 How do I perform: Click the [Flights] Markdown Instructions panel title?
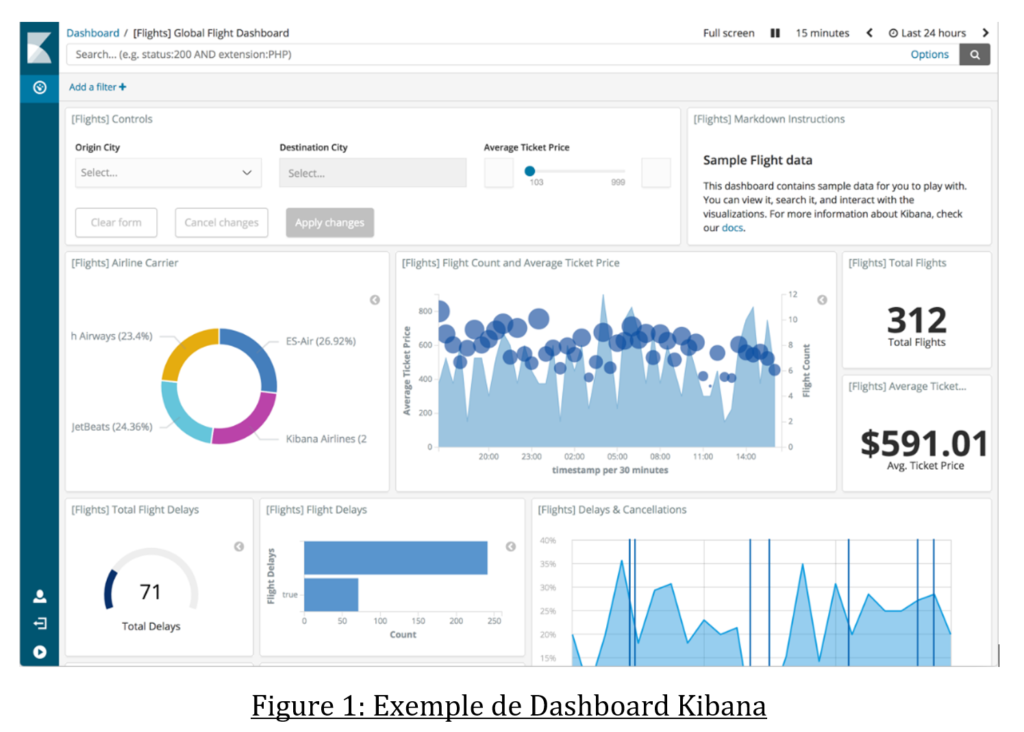coord(769,119)
